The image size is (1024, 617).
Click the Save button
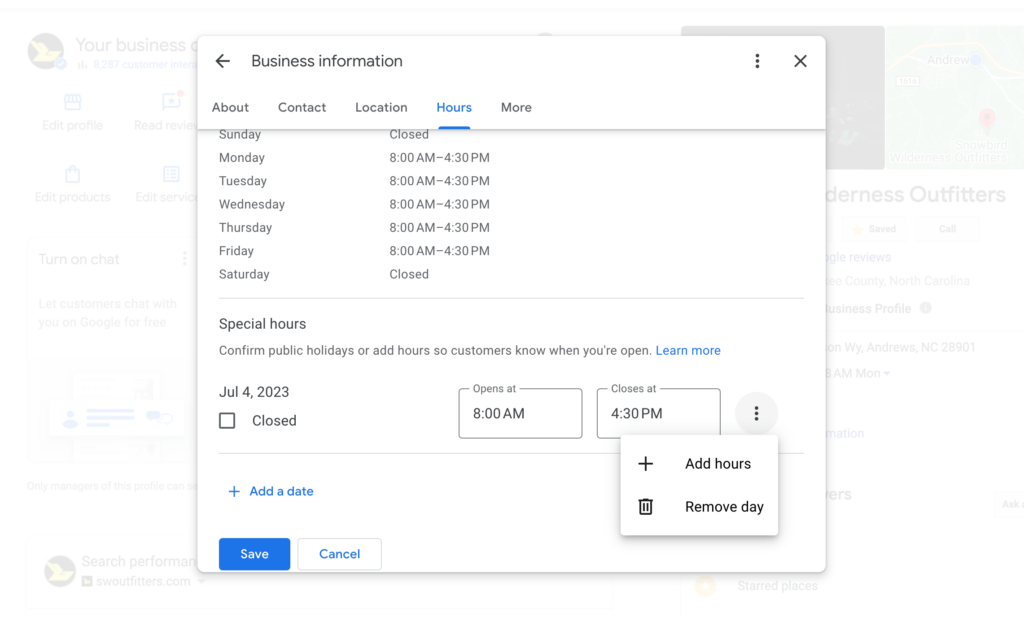(254, 554)
